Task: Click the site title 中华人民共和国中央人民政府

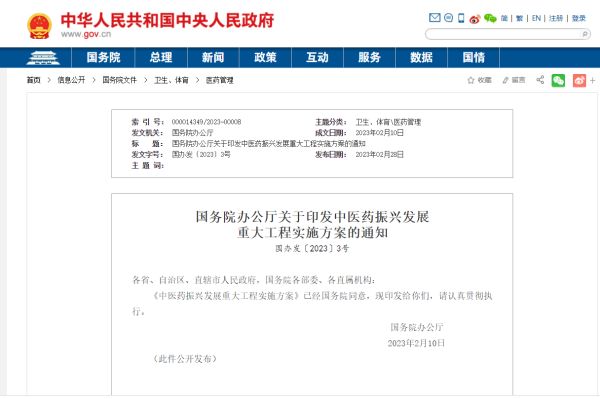Action: pos(168,20)
